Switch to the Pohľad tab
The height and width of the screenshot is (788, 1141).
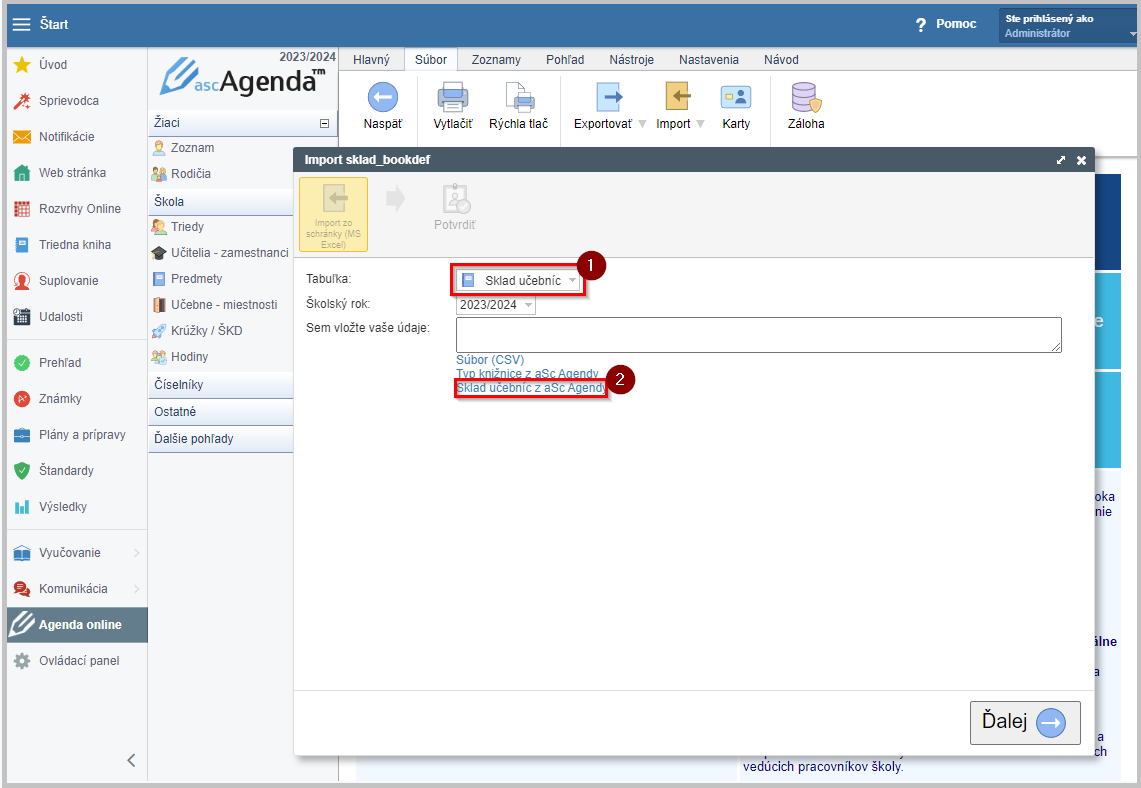pos(565,60)
